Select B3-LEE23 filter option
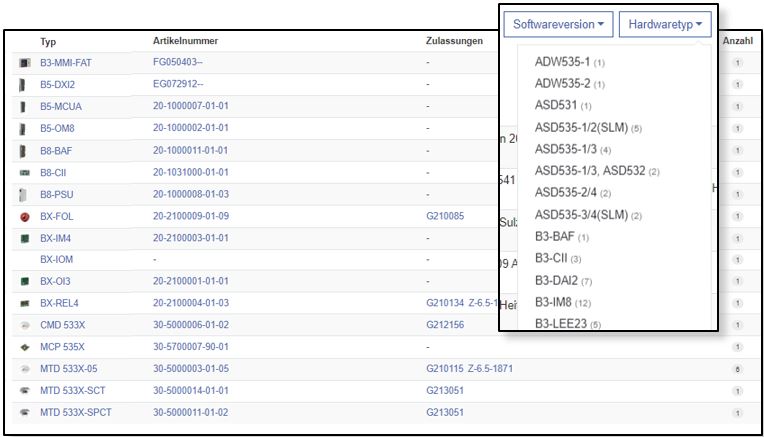The width and height of the screenshot is (764, 437). (568, 324)
